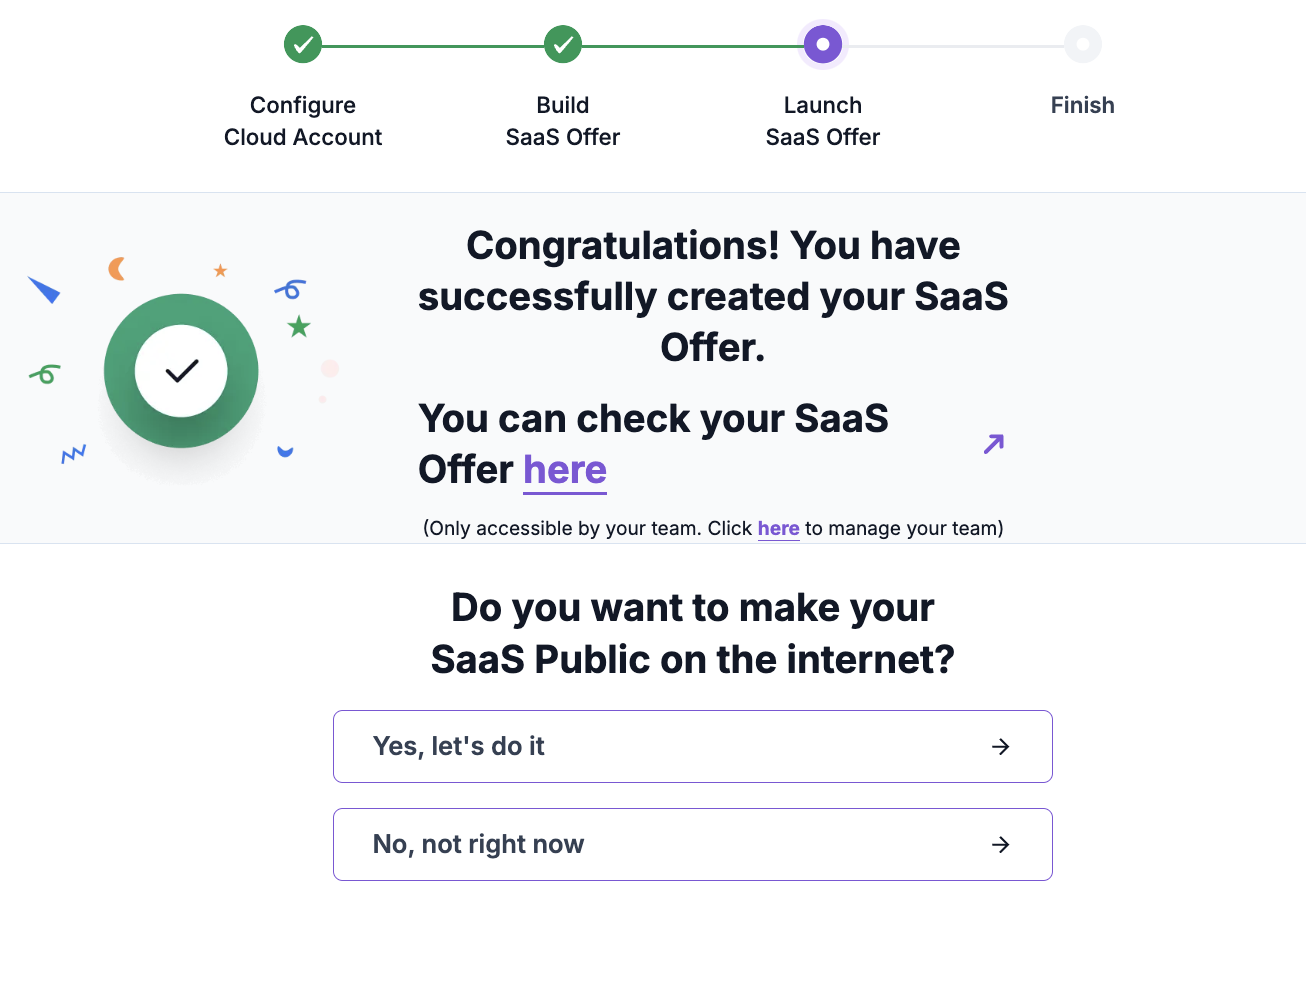Click the purple diagonal arrow icon

(994, 444)
